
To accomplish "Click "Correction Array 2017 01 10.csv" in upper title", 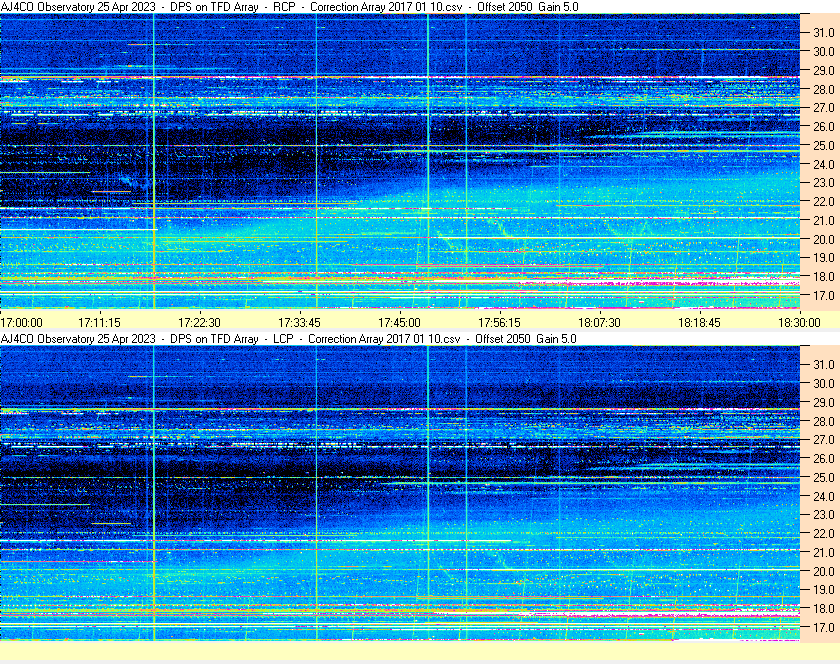I will [x=386, y=7].
